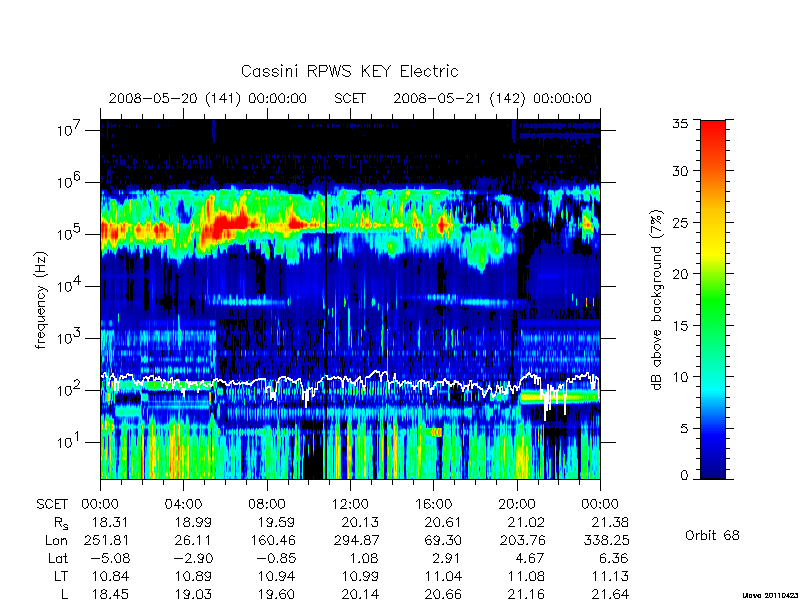Screen dimensions: 800x600
Task: Click the longitude value "26.11"
Action: [193, 540]
